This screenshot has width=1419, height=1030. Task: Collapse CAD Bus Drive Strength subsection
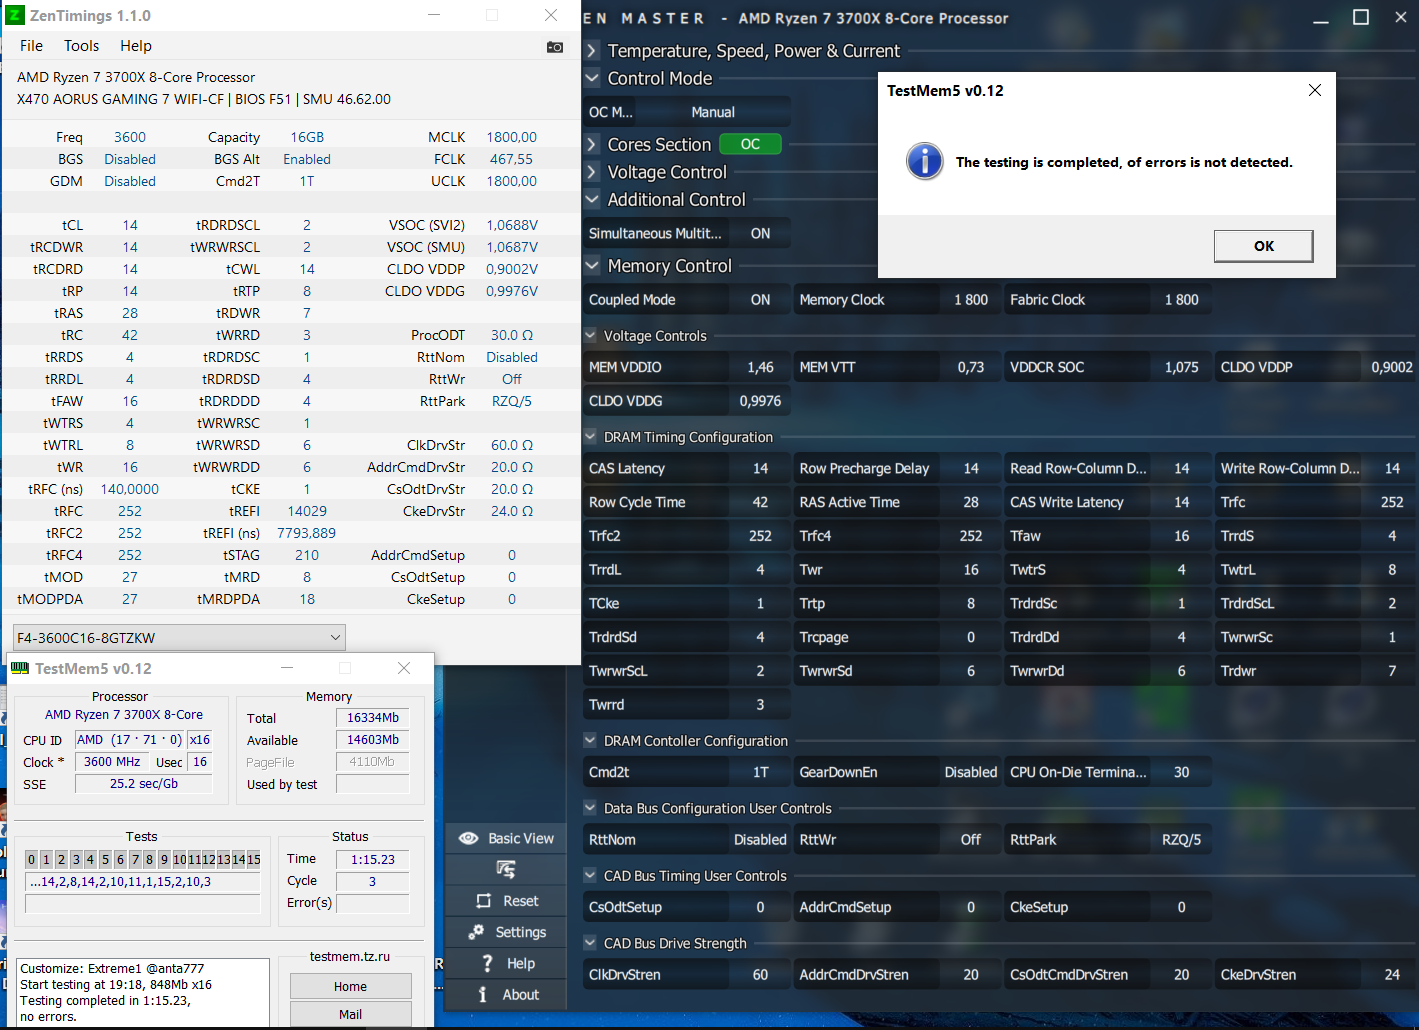590,943
